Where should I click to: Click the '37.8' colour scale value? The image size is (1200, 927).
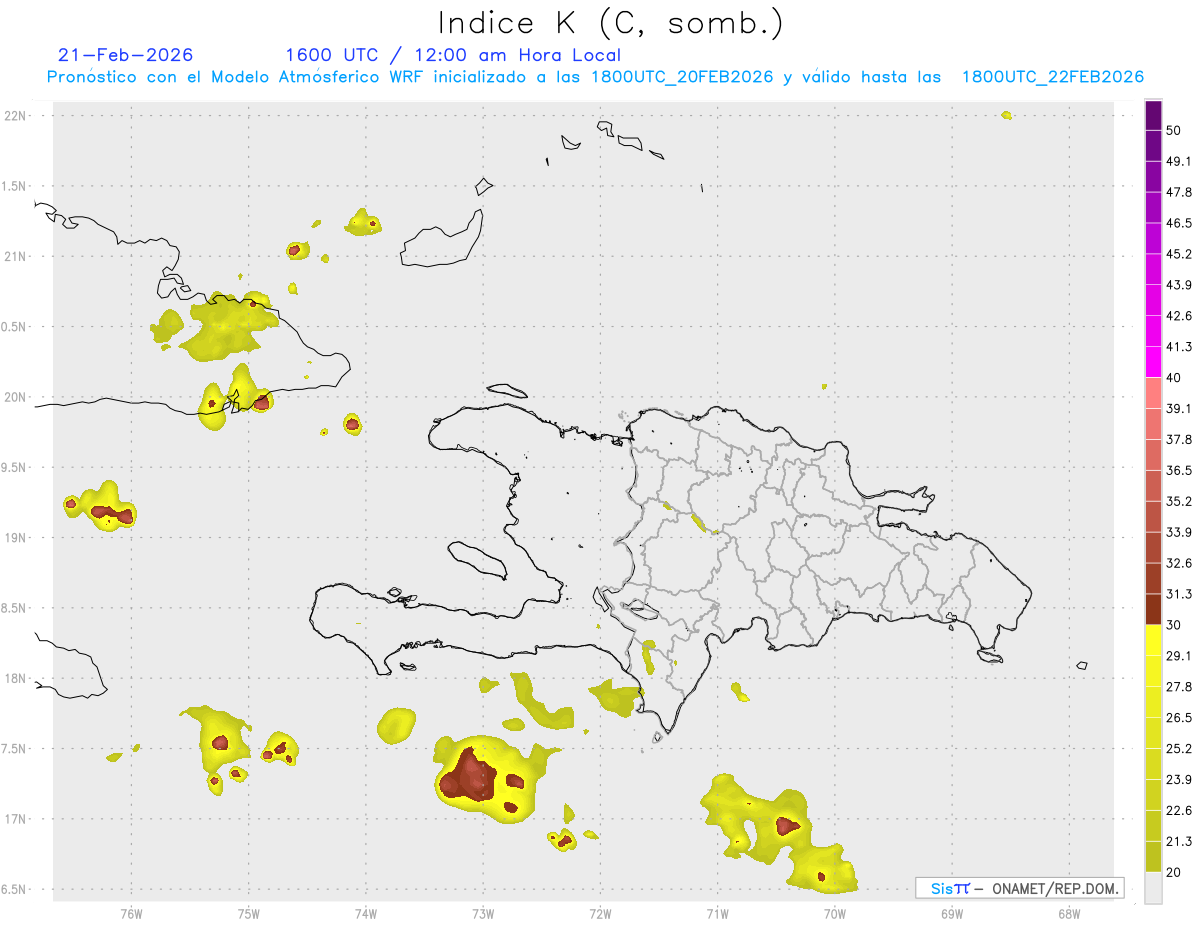pos(1179,439)
